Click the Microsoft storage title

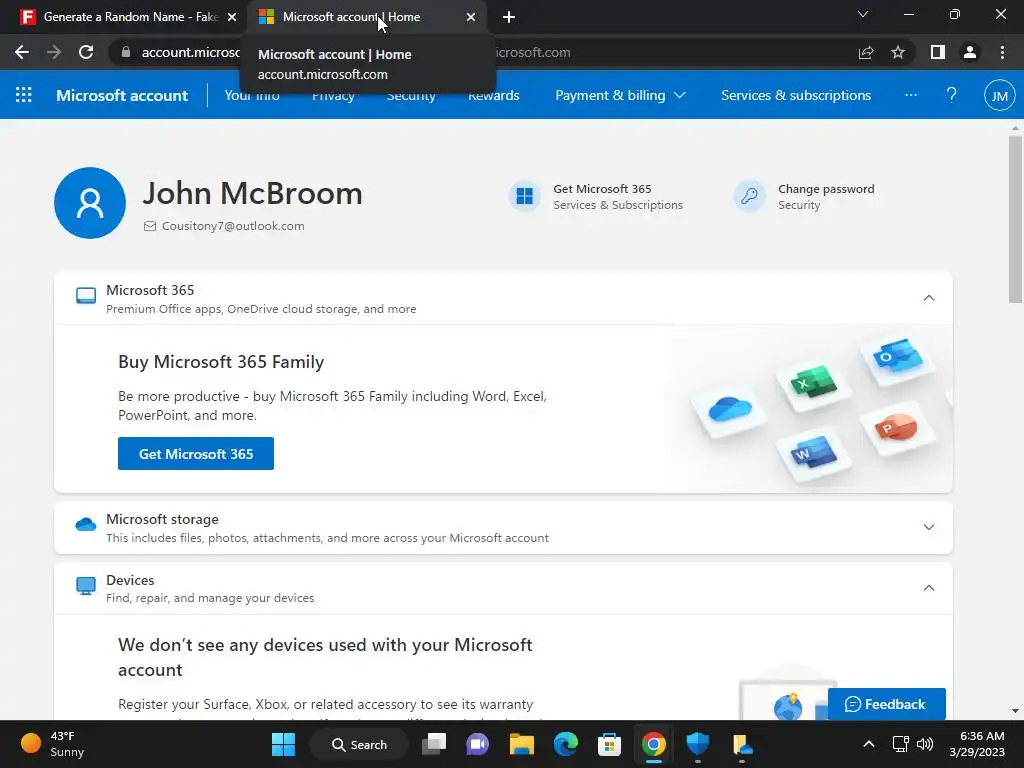tap(162, 519)
